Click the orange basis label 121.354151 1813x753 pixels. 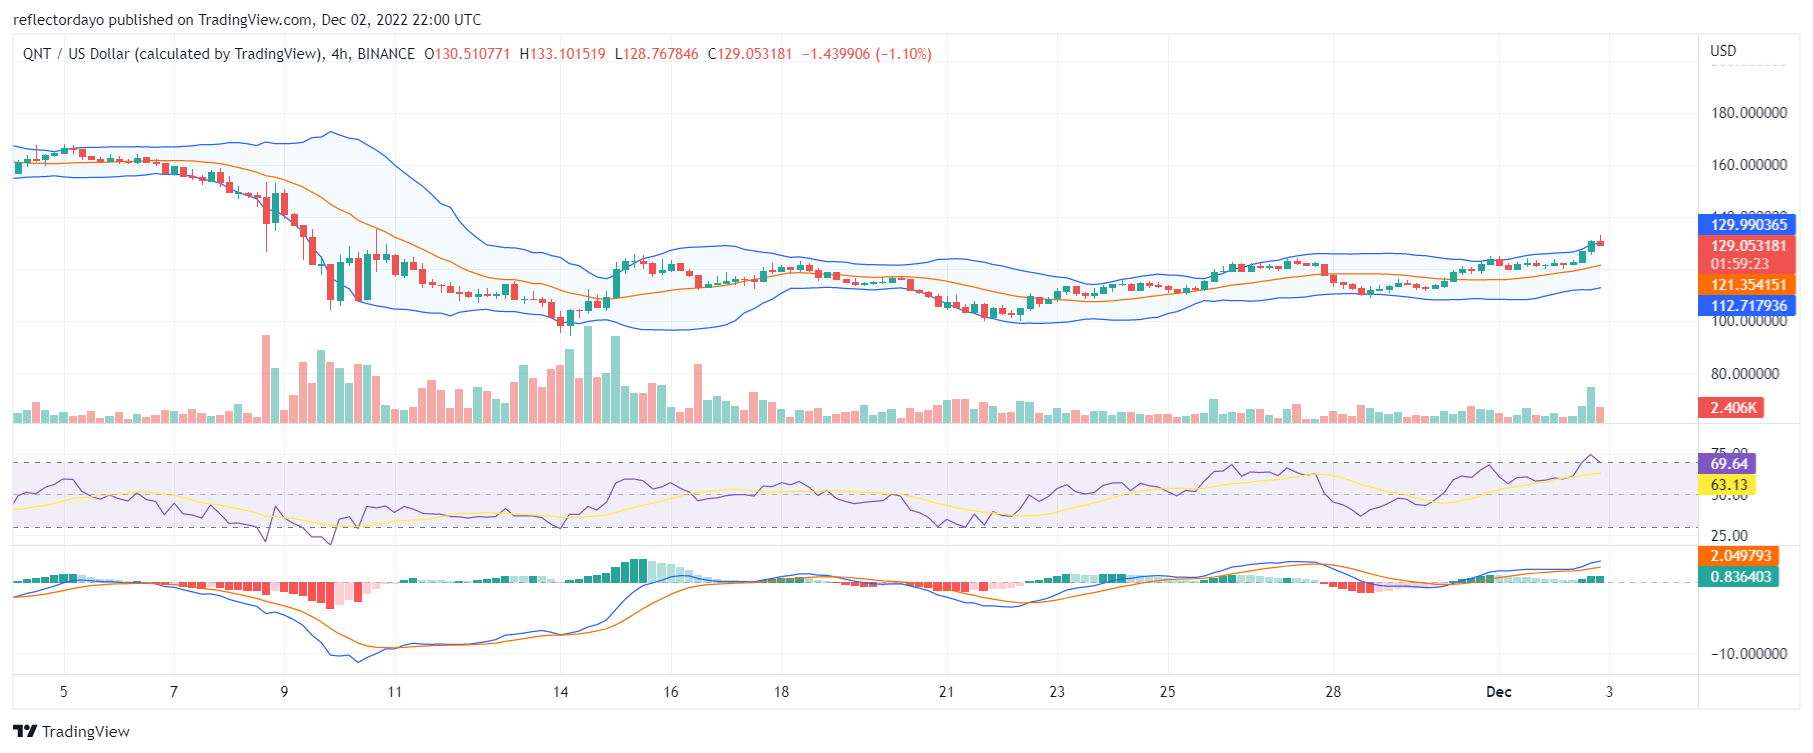click(x=1747, y=285)
